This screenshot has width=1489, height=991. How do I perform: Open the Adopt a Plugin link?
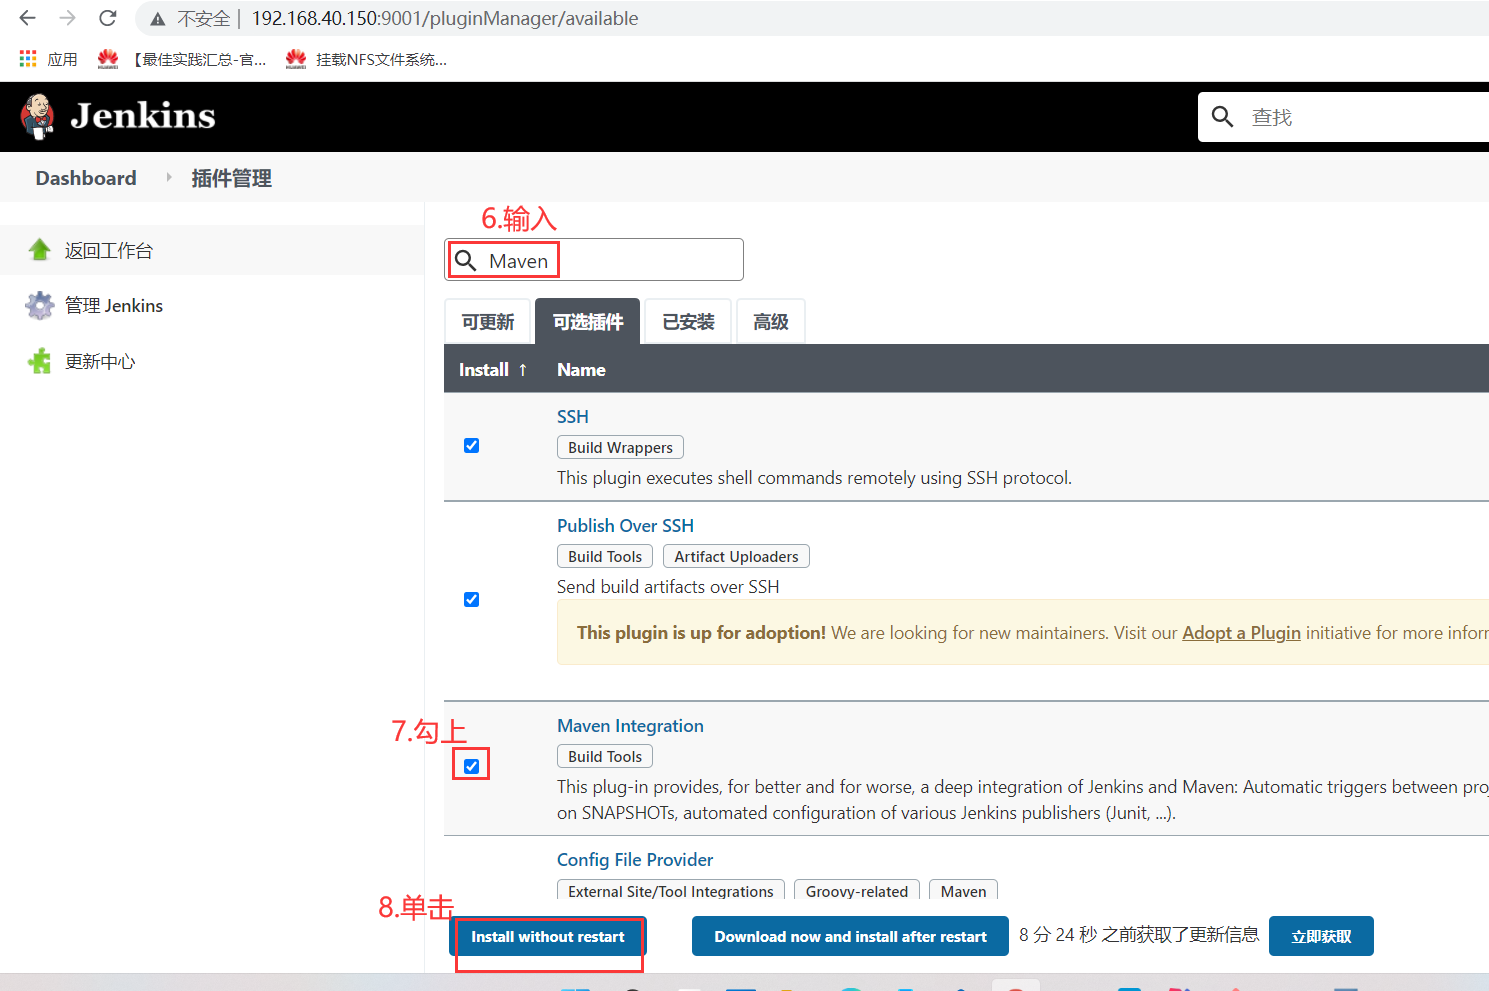pos(1241,632)
